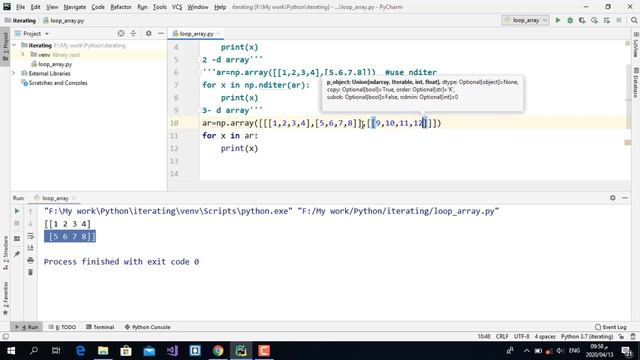Expand the venv folder
Image resolution: width=640 pixels, height=360 pixels.
click(x=23, y=54)
